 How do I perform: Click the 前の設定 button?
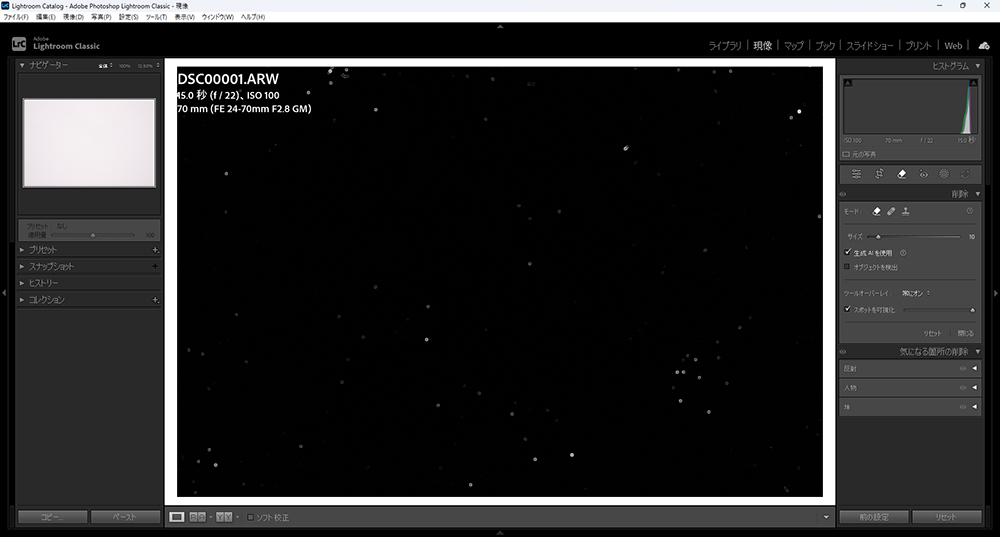coord(874,517)
